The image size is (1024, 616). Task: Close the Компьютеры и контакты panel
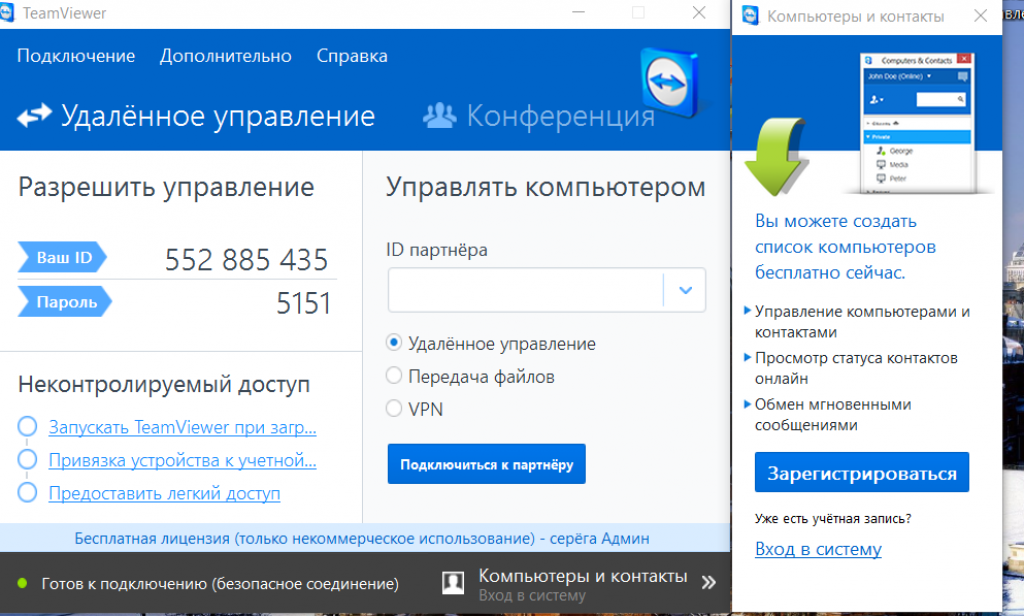(980, 16)
